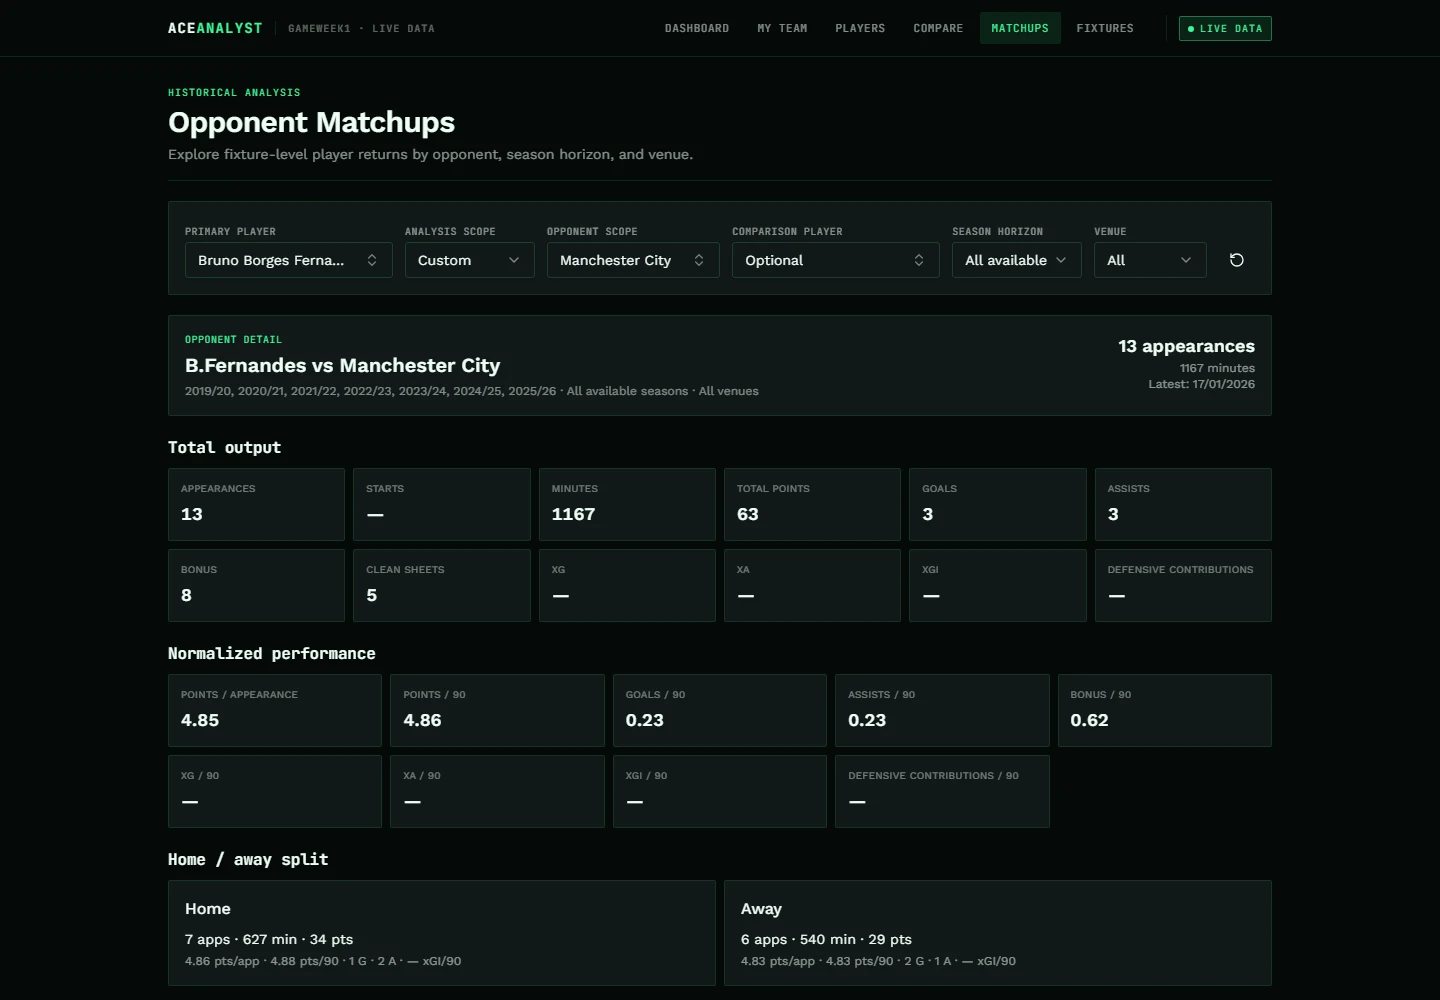
Task: Click the reset filters icon
Action: pos(1237,260)
